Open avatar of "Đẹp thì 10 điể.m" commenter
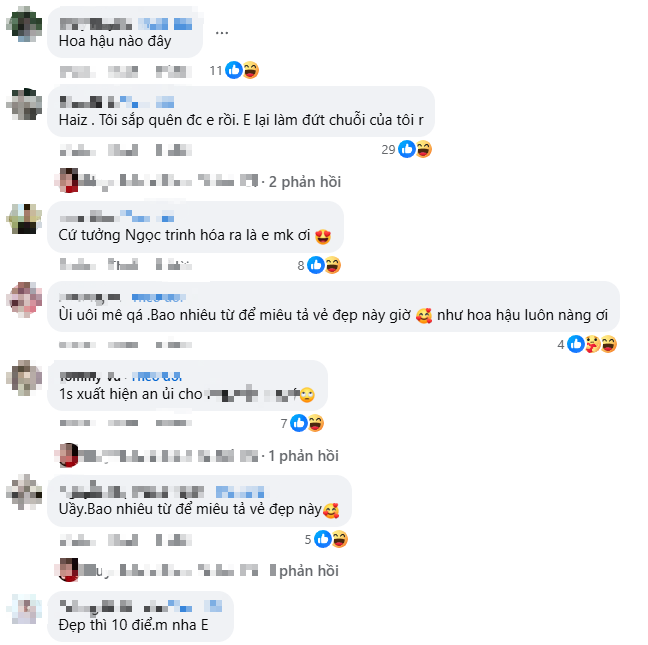Screen dimensions: 648x645 coord(24,609)
